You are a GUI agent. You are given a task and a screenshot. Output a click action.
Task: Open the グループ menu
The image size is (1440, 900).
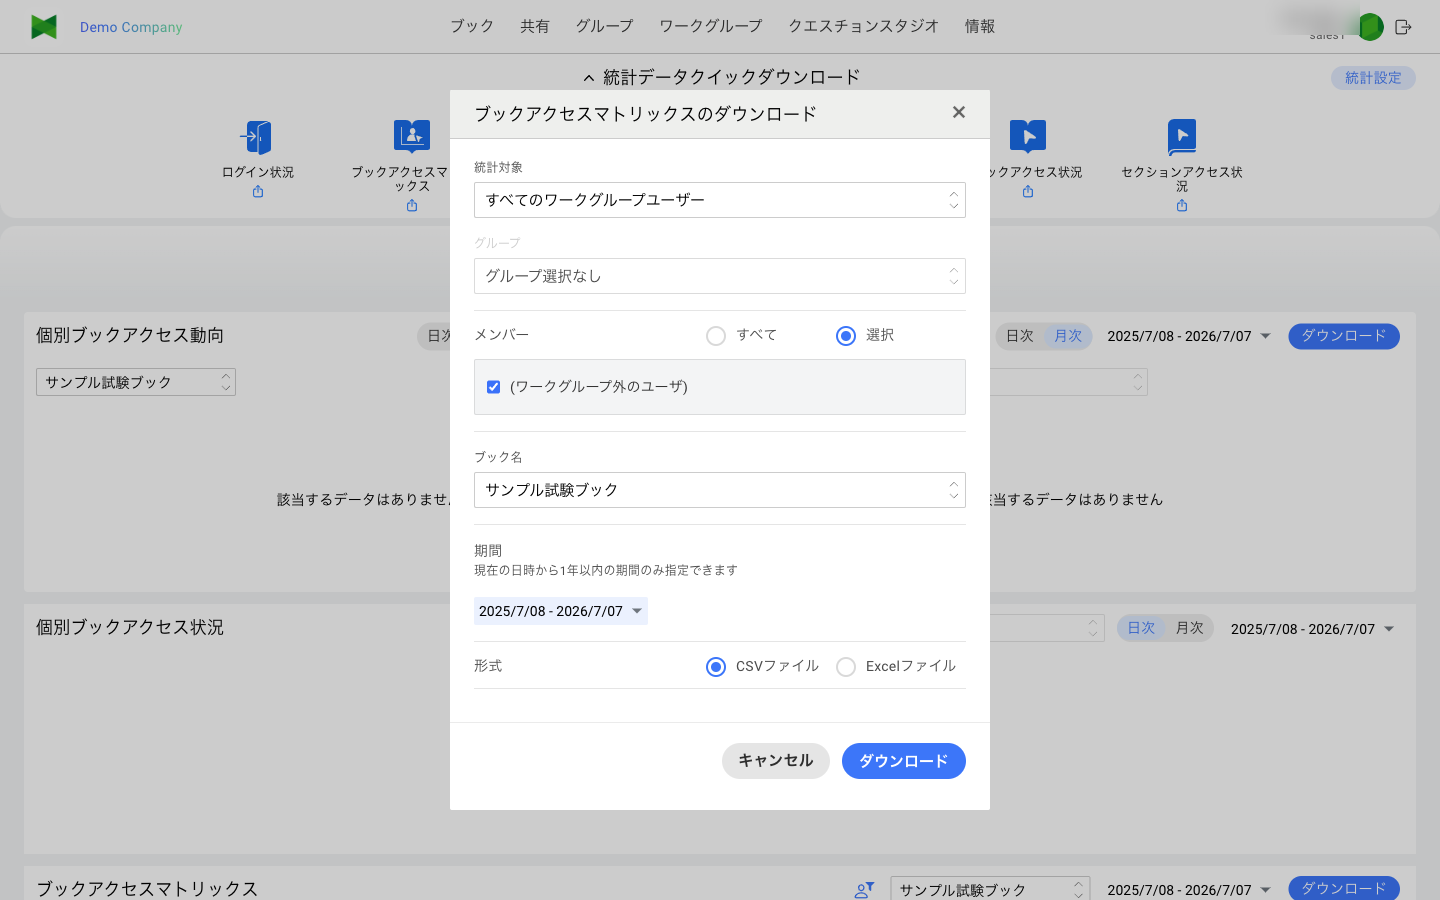tap(604, 26)
